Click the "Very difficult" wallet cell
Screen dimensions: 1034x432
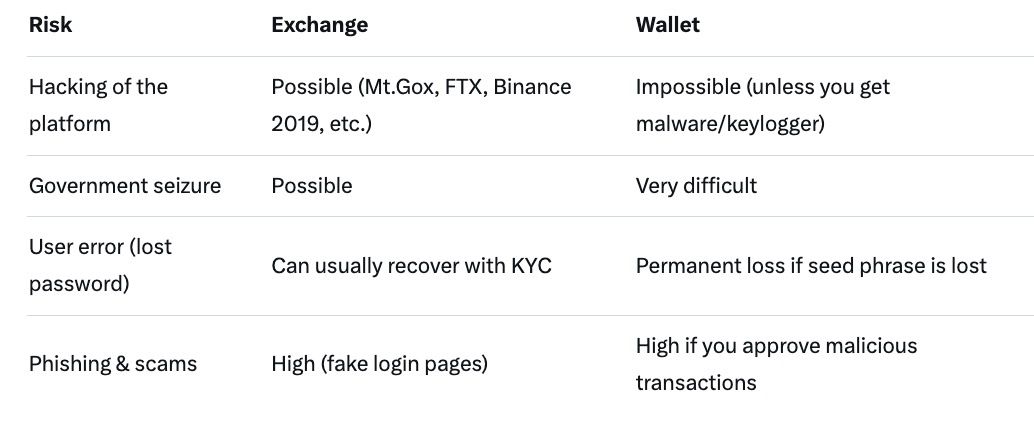pyautogui.click(x=696, y=186)
